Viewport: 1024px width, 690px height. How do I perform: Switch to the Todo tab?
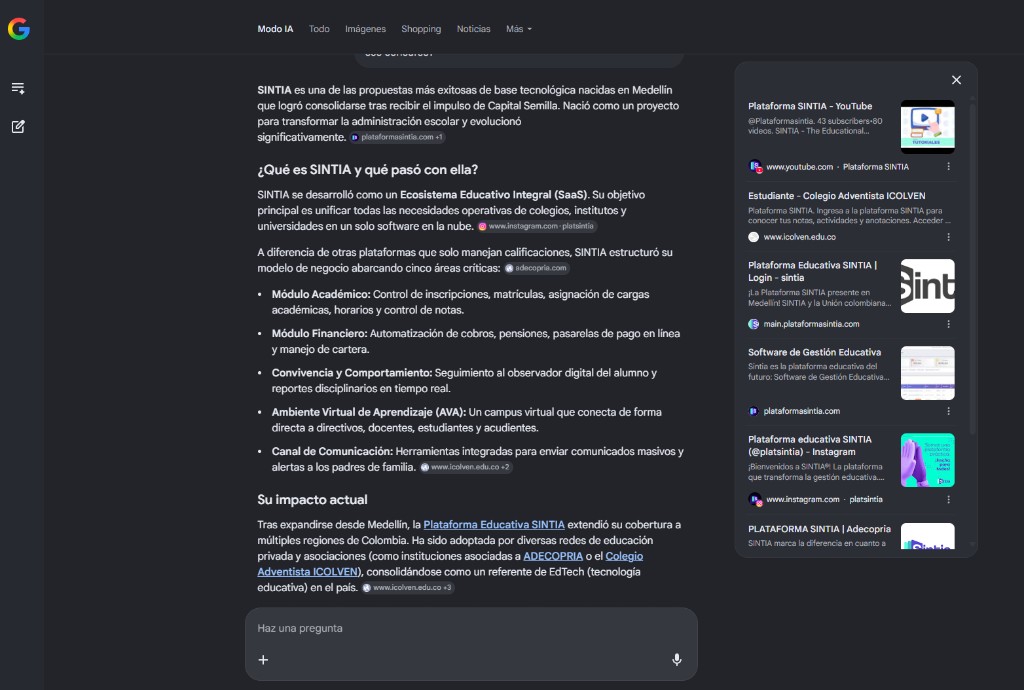tap(319, 29)
